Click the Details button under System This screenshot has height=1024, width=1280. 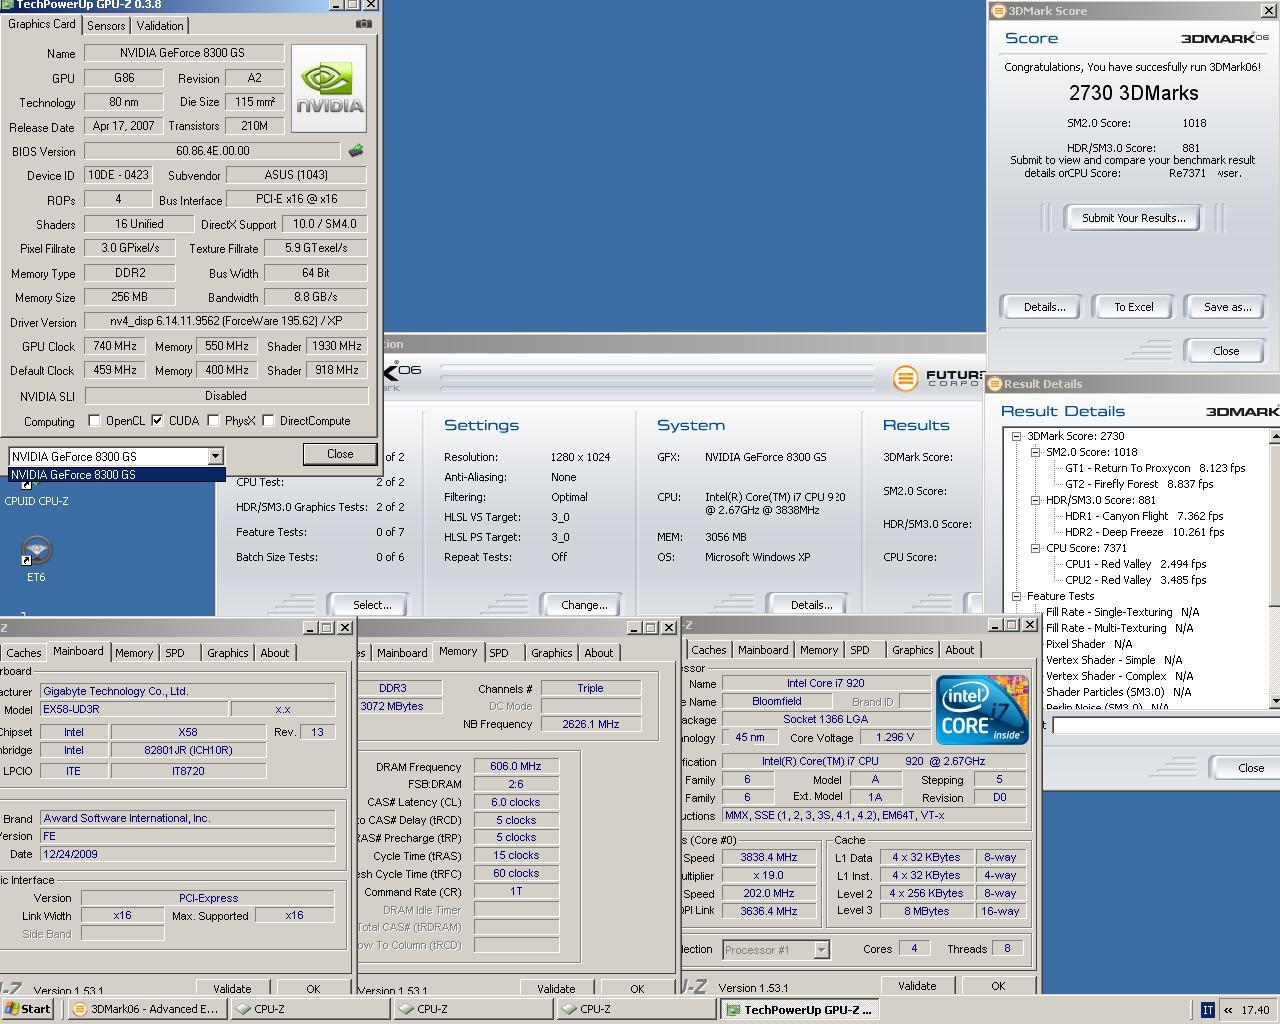[811, 605]
